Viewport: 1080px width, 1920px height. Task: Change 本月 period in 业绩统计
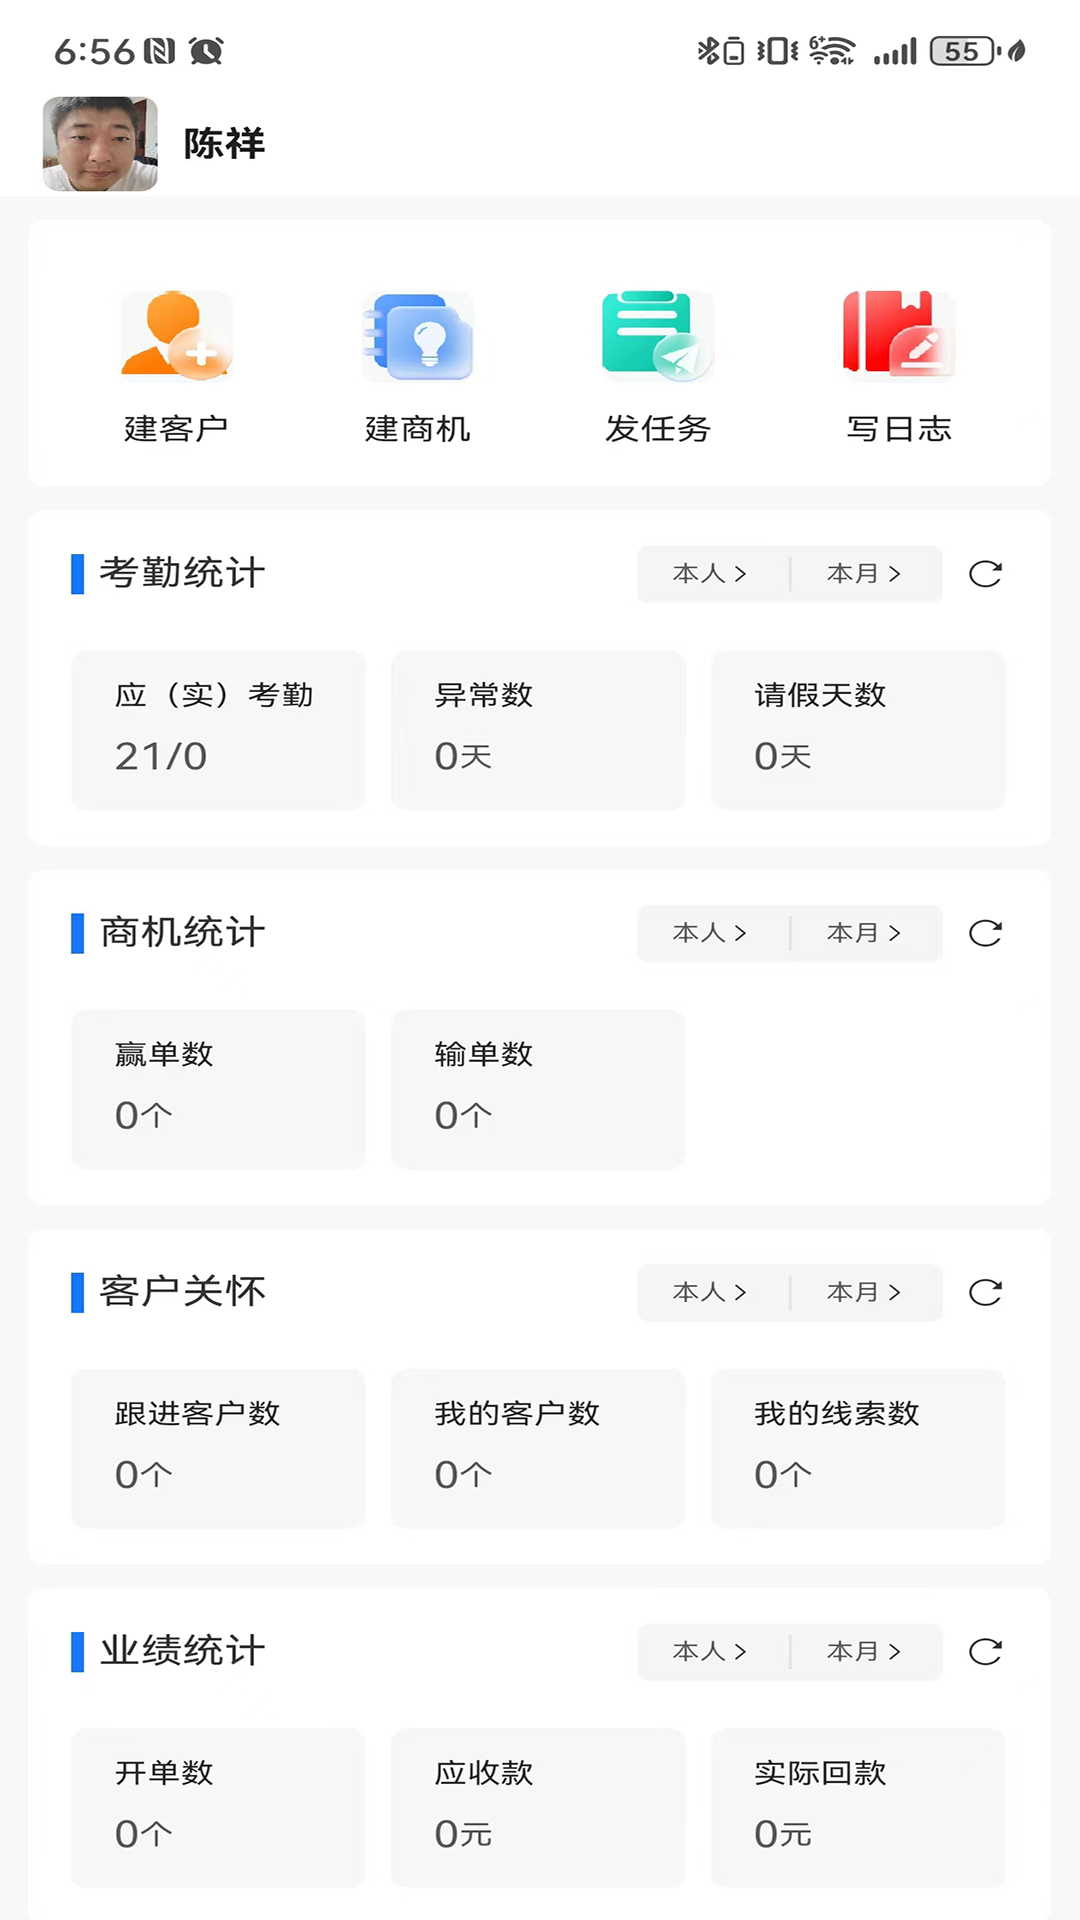[x=864, y=1651]
